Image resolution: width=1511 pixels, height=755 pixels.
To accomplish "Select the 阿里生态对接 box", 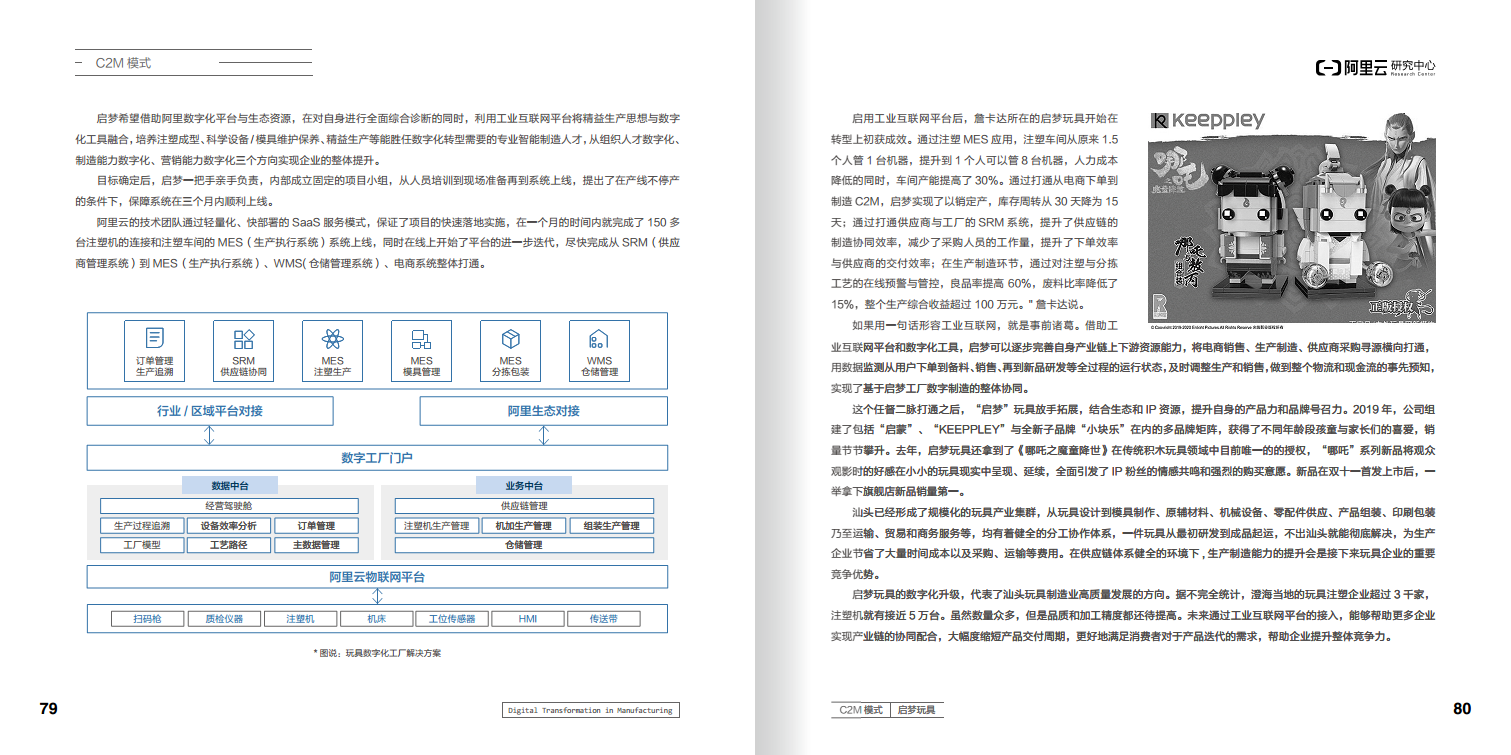I will [x=545, y=410].
